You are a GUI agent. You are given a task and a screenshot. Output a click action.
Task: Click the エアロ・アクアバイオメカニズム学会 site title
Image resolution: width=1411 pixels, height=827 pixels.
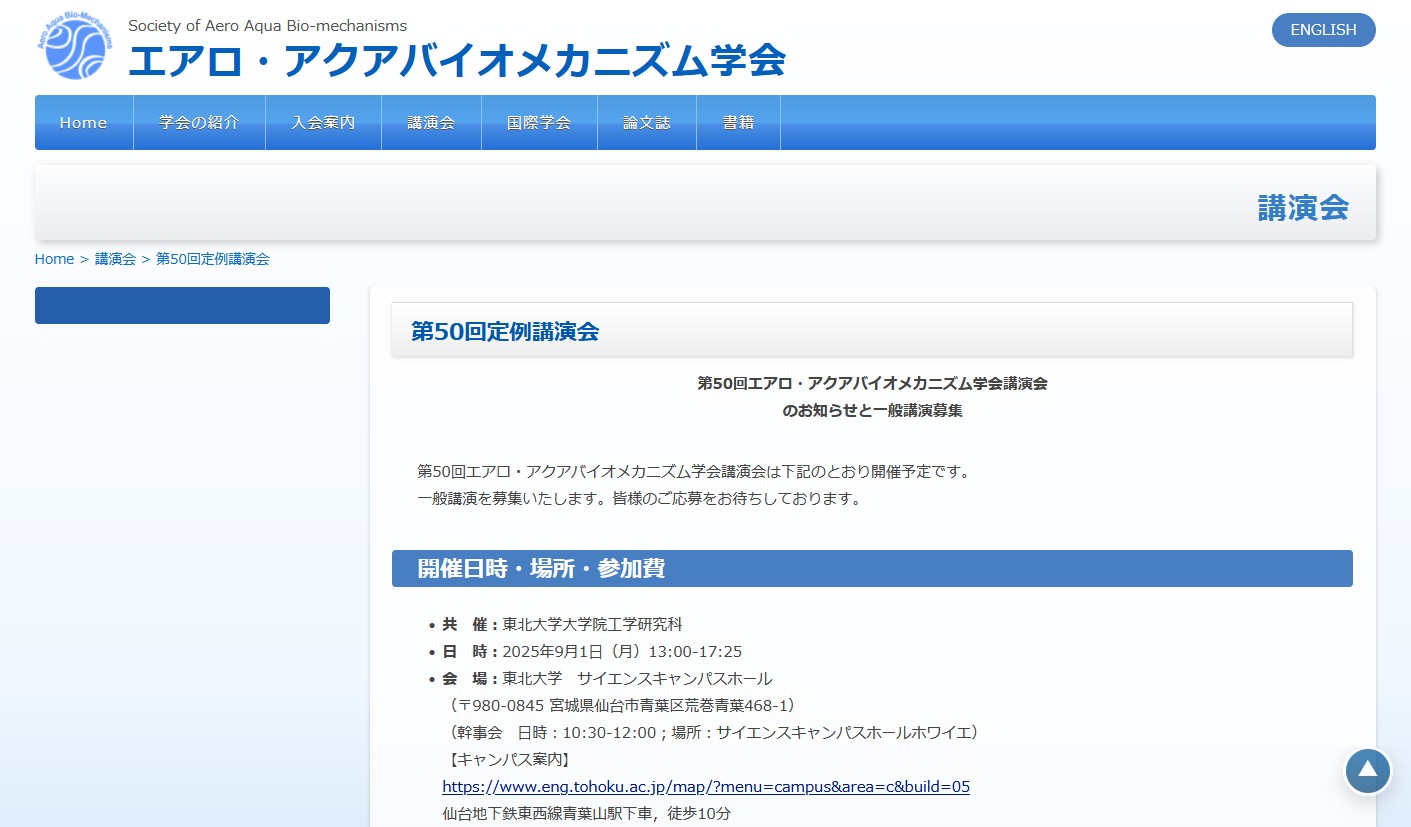(456, 62)
